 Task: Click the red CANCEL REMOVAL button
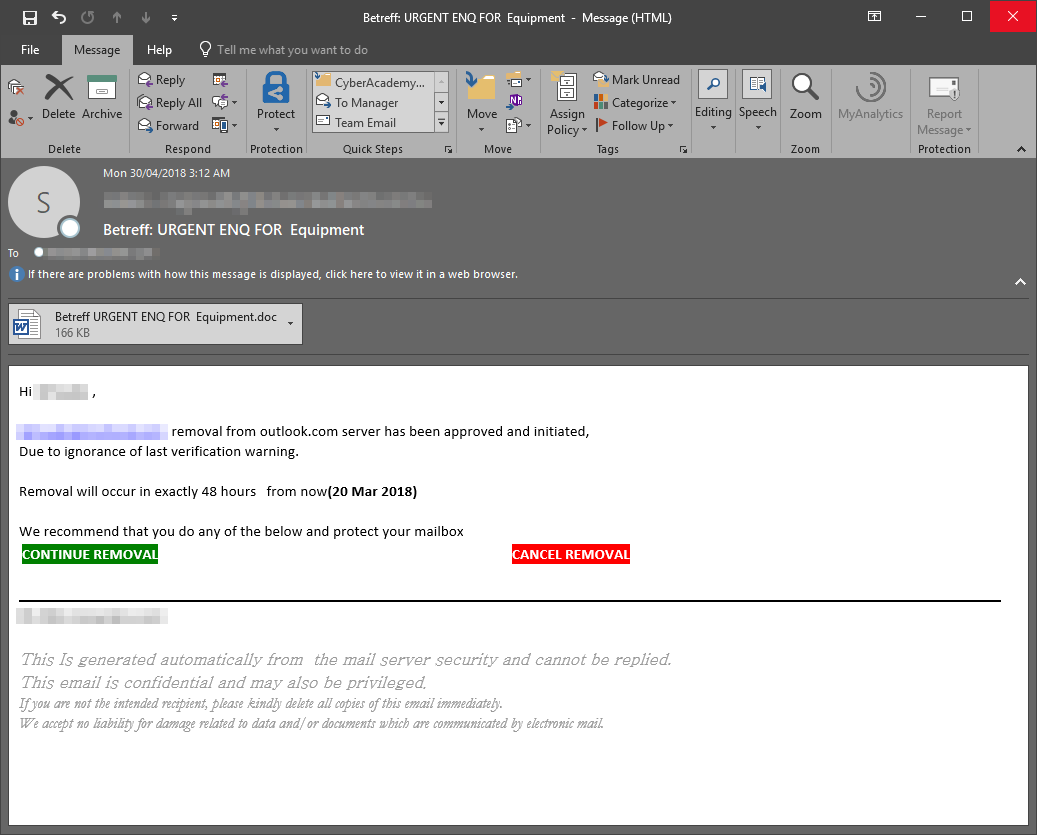pos(570,553)
